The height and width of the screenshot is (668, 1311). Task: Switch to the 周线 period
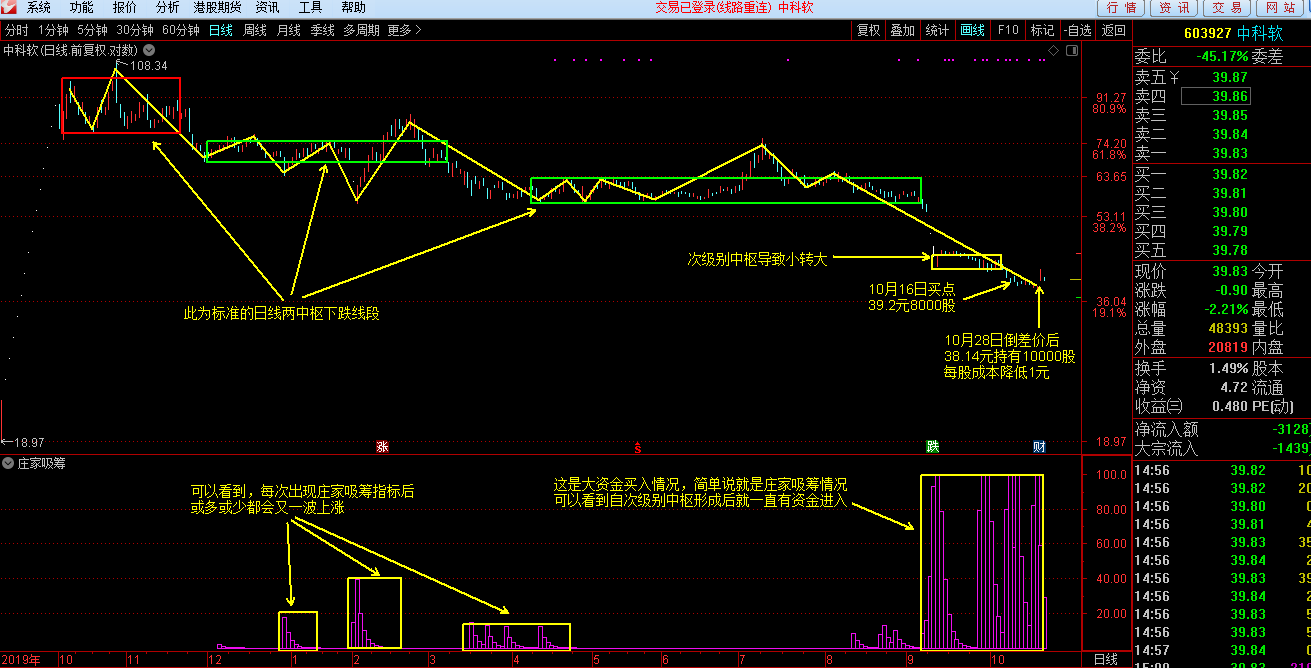(255, 30)
